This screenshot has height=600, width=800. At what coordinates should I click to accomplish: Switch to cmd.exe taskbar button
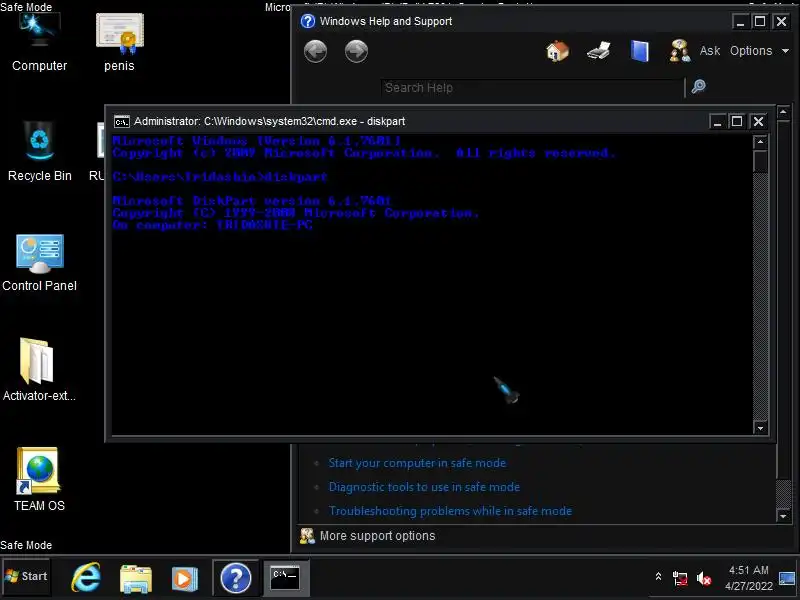pos(285,578)
